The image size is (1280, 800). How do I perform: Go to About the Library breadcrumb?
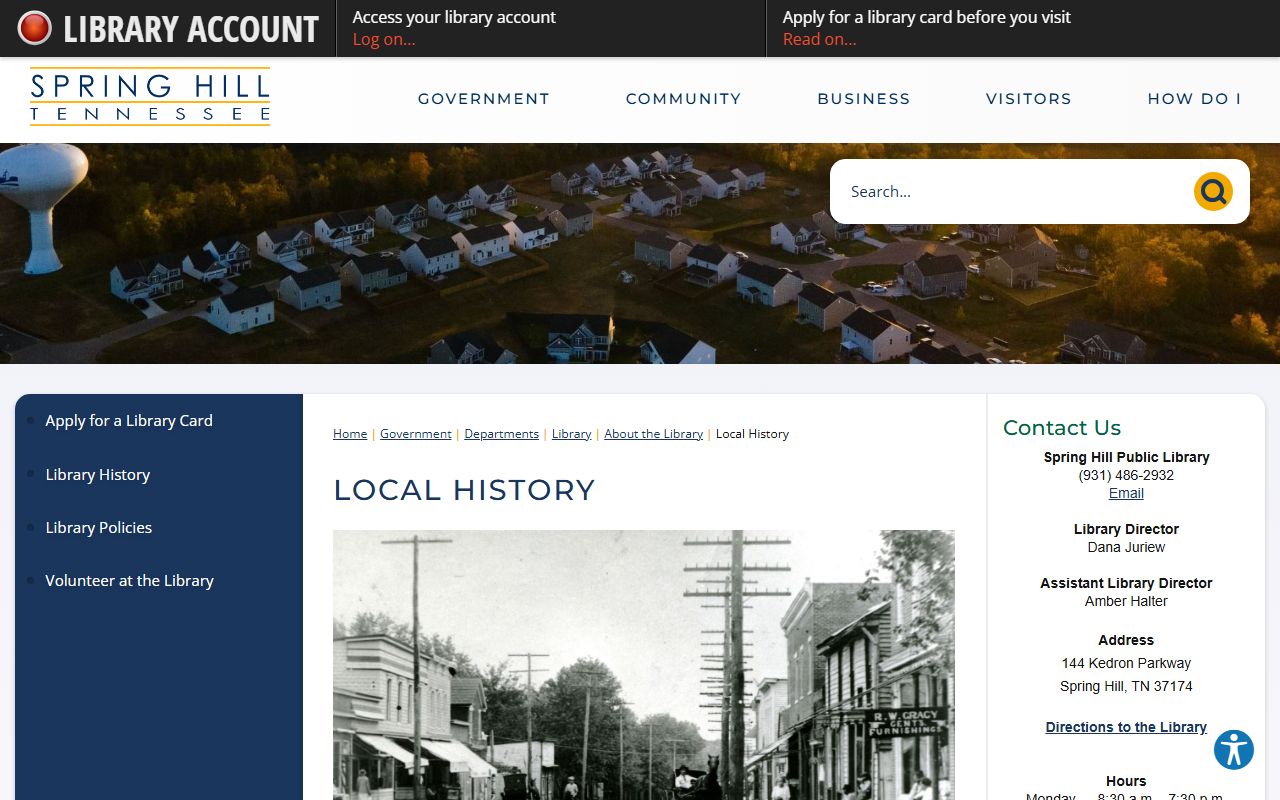[654, 434]
